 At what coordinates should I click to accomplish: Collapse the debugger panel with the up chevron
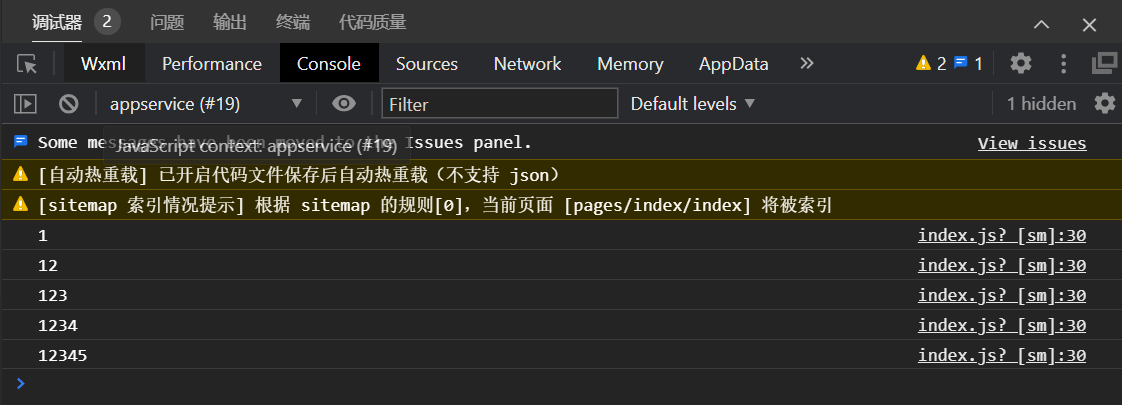click(x=1042, y=24)
